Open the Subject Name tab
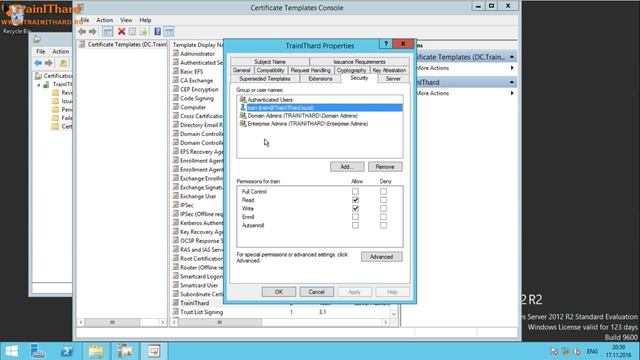Viewport: 640px width, 360px height. (x=270, y=62)
